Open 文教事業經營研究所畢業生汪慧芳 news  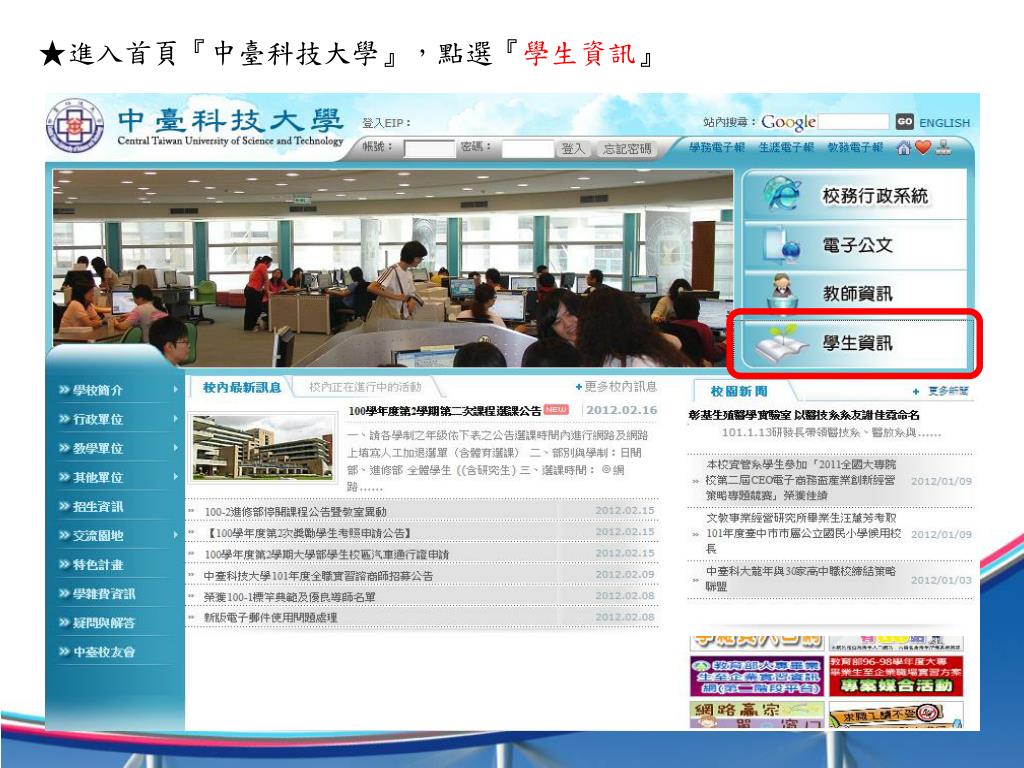[x=803, y=533]
